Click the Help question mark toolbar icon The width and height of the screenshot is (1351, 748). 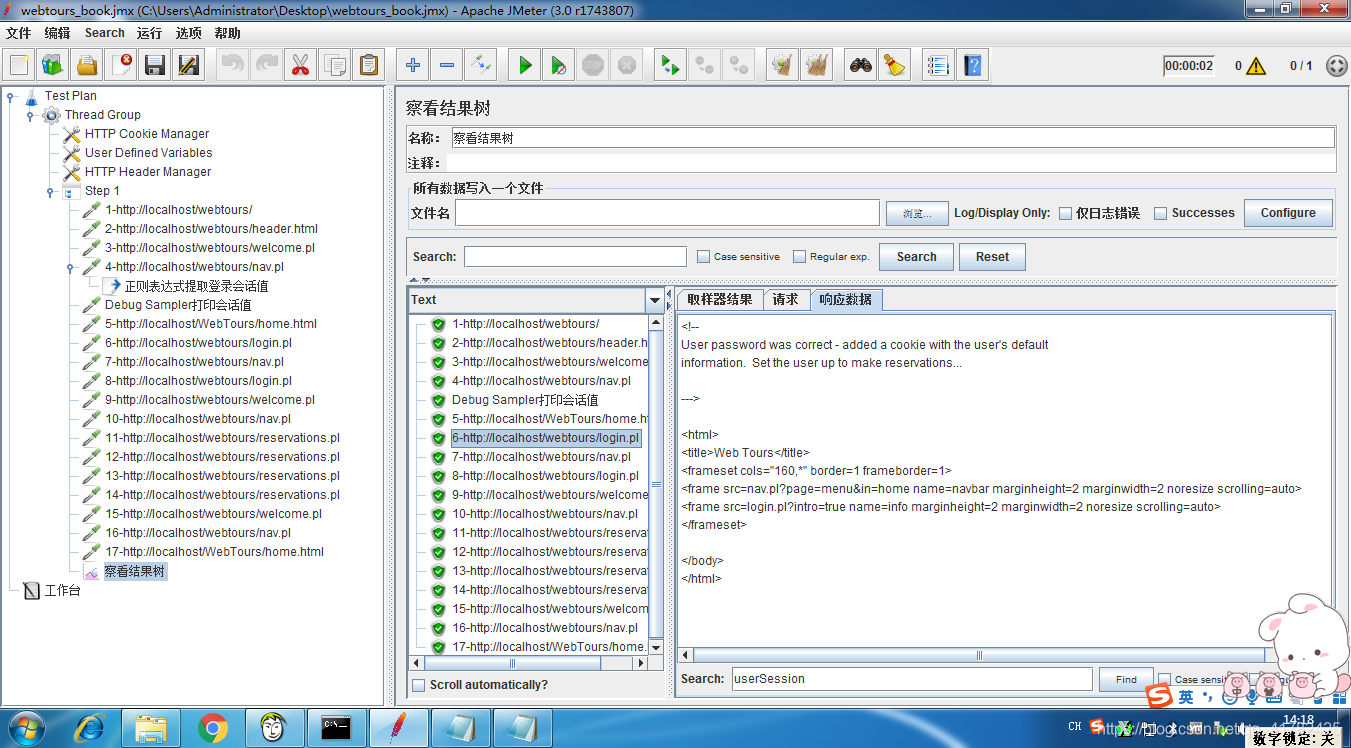(x=971, y=66)
